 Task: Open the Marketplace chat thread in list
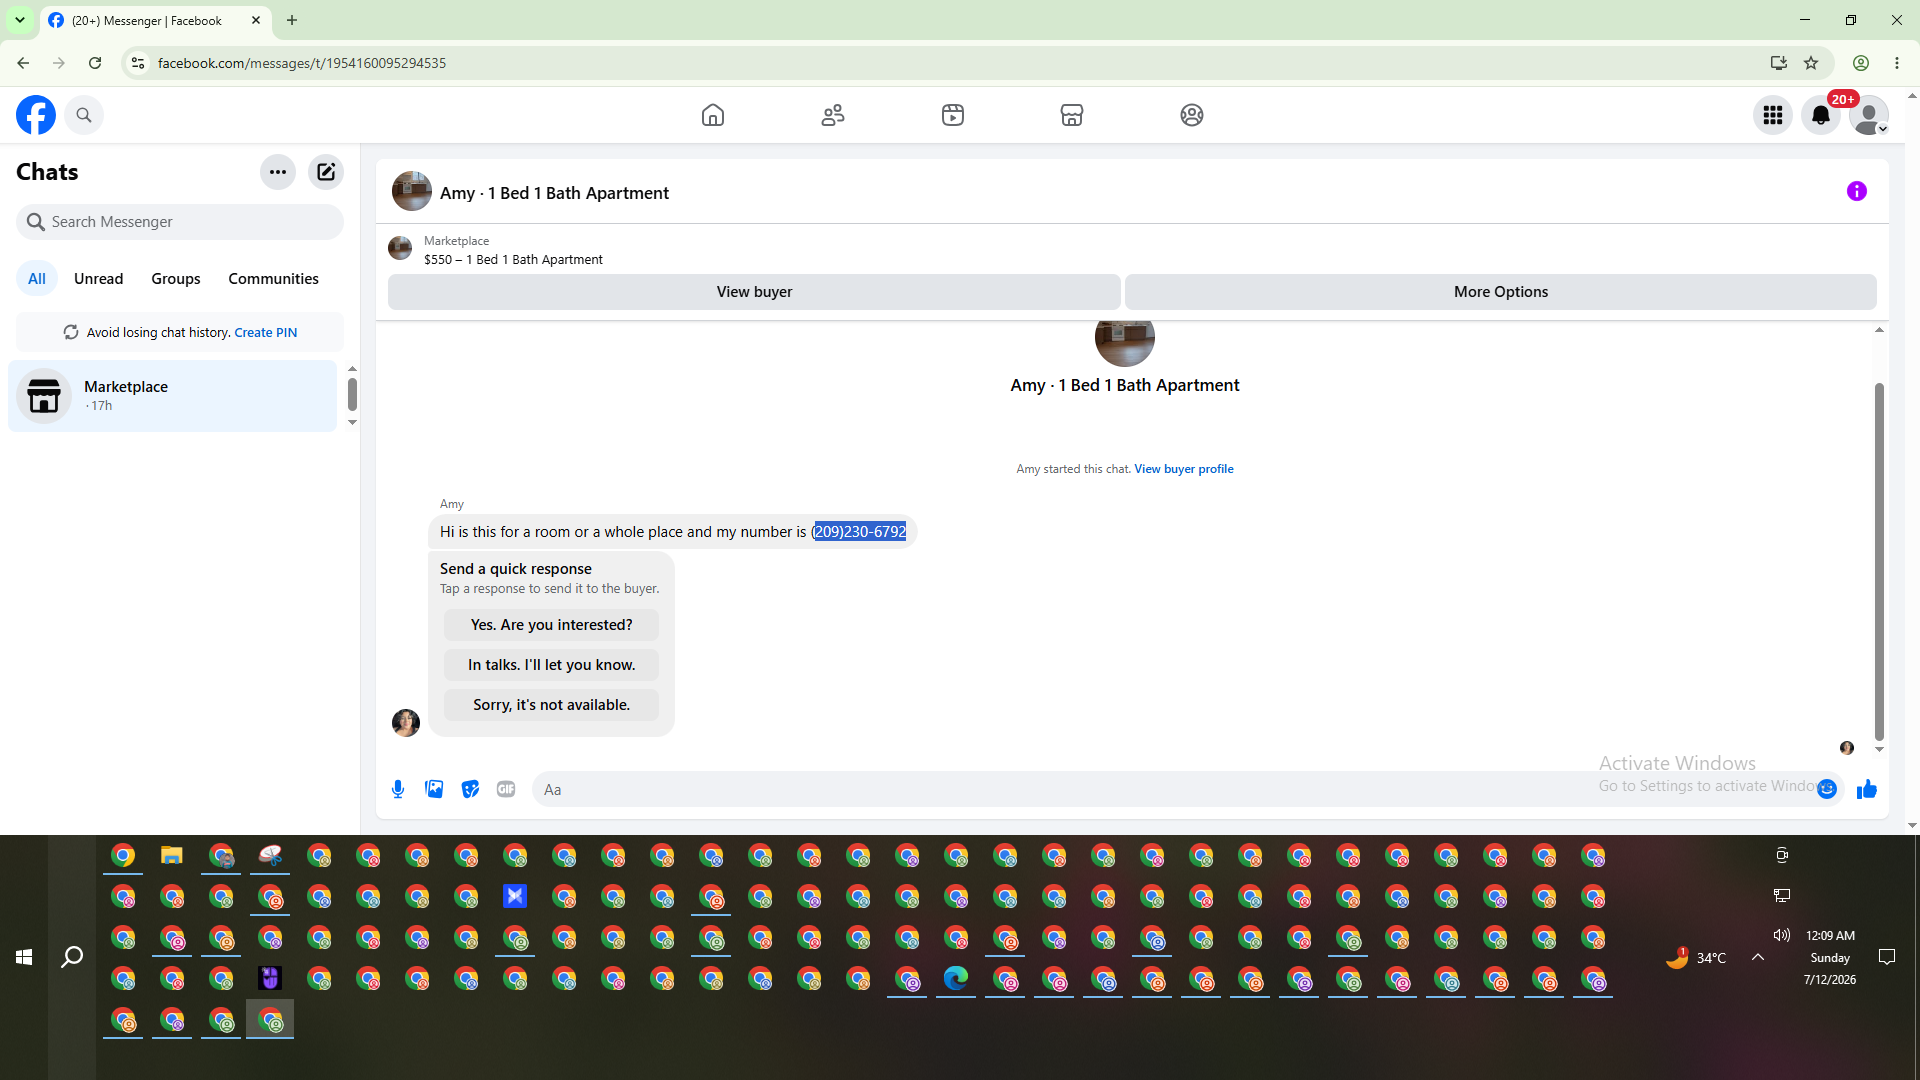[173, 396]
